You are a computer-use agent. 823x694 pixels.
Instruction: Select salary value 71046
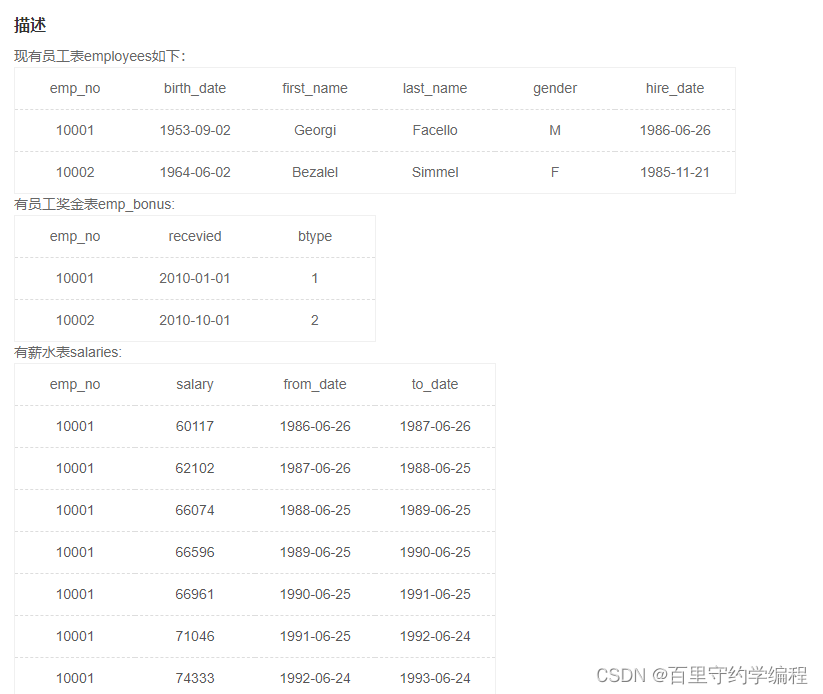[x=195, y=636]
